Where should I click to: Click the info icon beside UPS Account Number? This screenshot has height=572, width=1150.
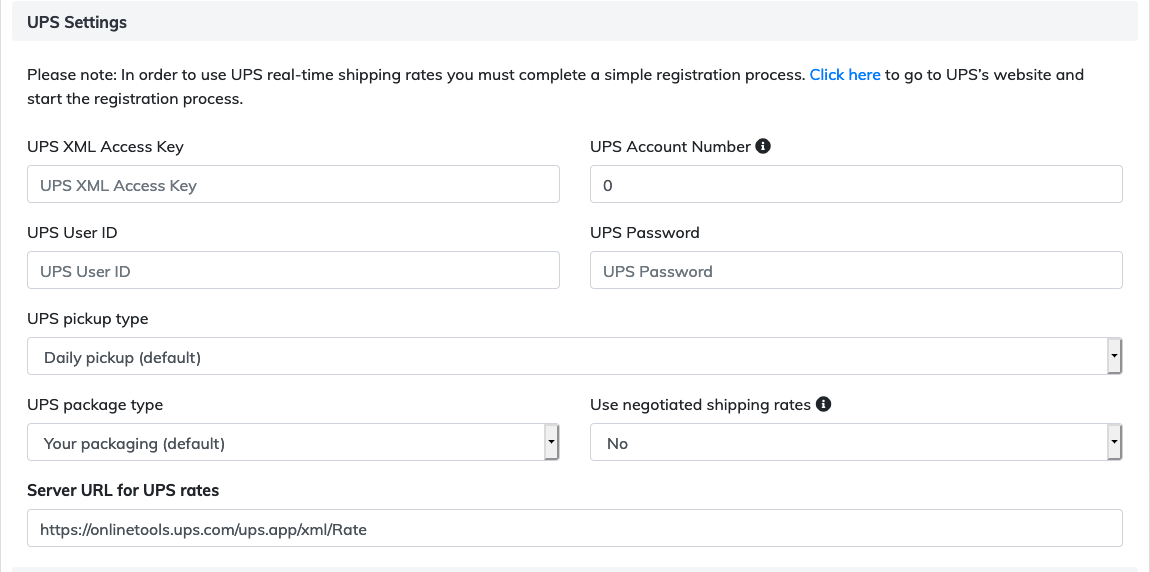[x=763, y=146]
